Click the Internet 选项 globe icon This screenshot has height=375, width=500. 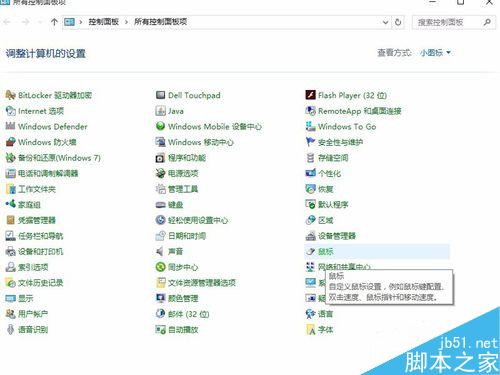[x=10, y=111]
